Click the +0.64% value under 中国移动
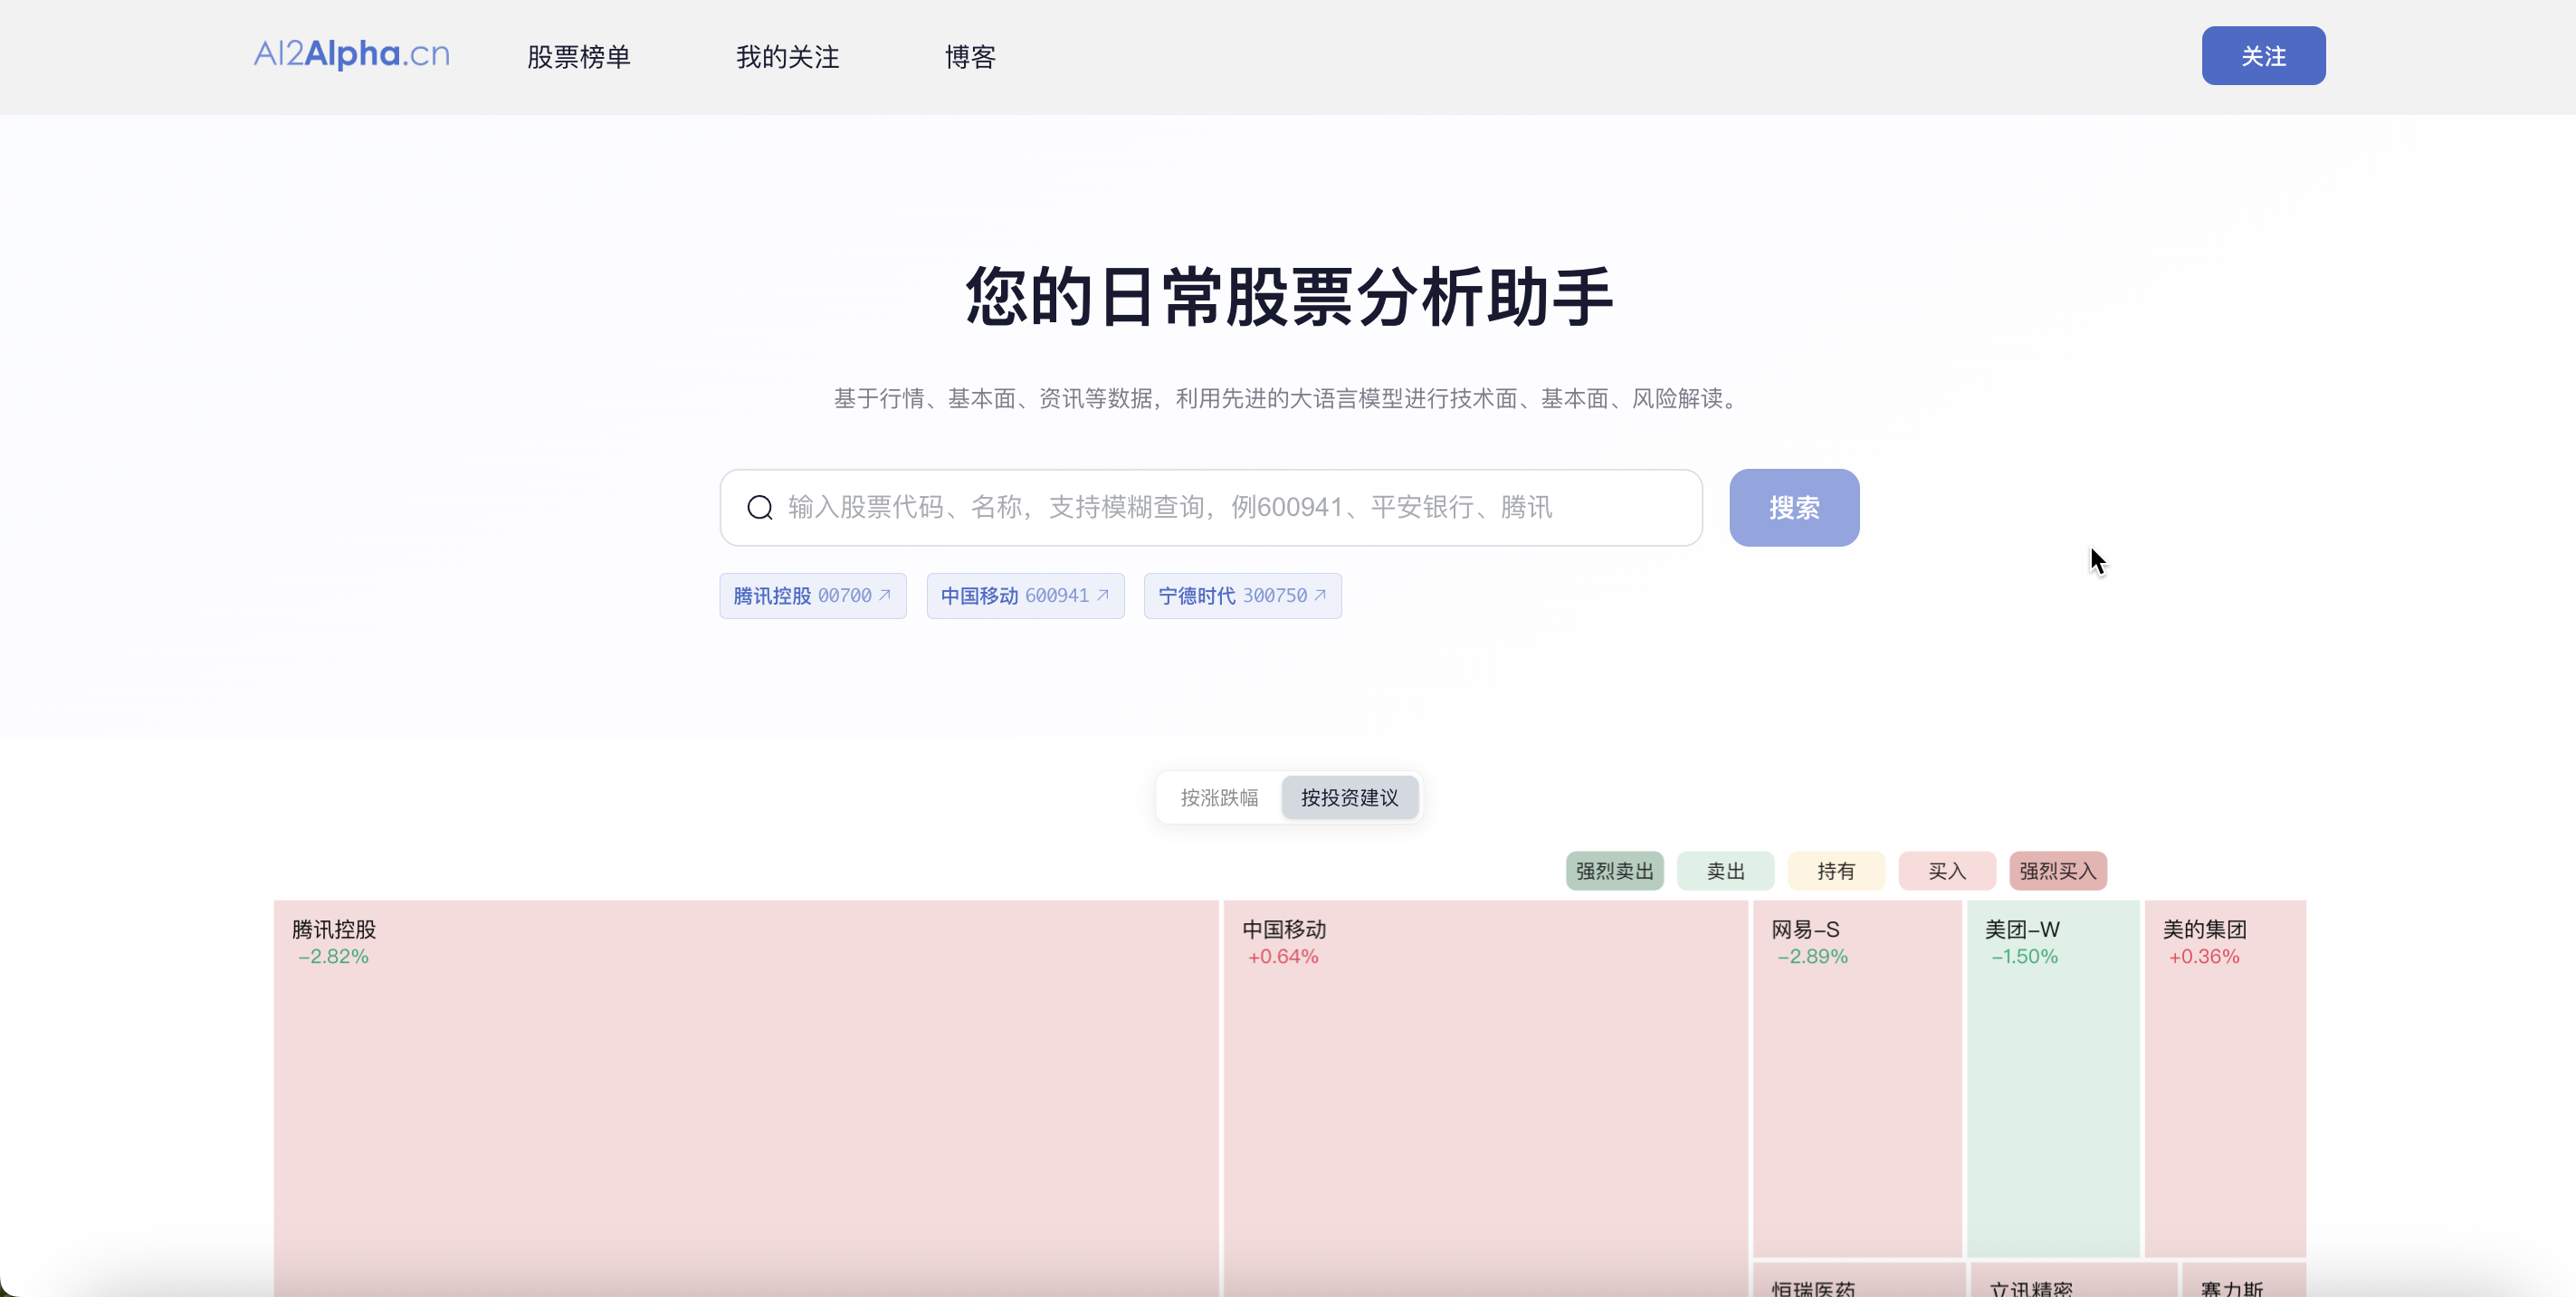 pyautogui.click(x=1283, y=957)
